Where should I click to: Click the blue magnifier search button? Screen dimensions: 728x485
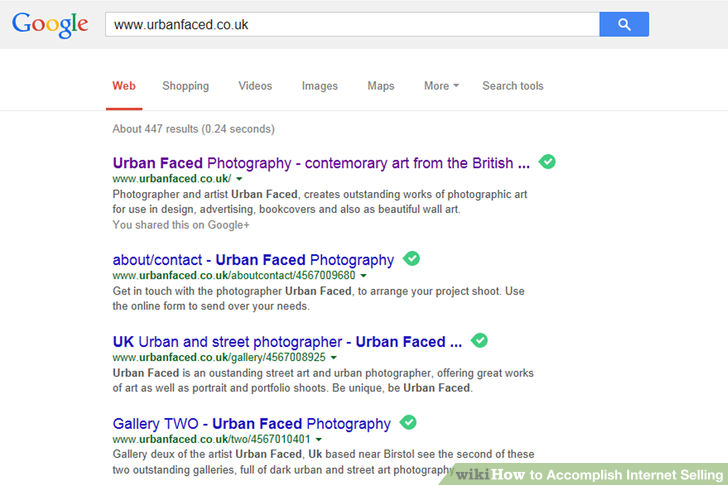point(624,24)
